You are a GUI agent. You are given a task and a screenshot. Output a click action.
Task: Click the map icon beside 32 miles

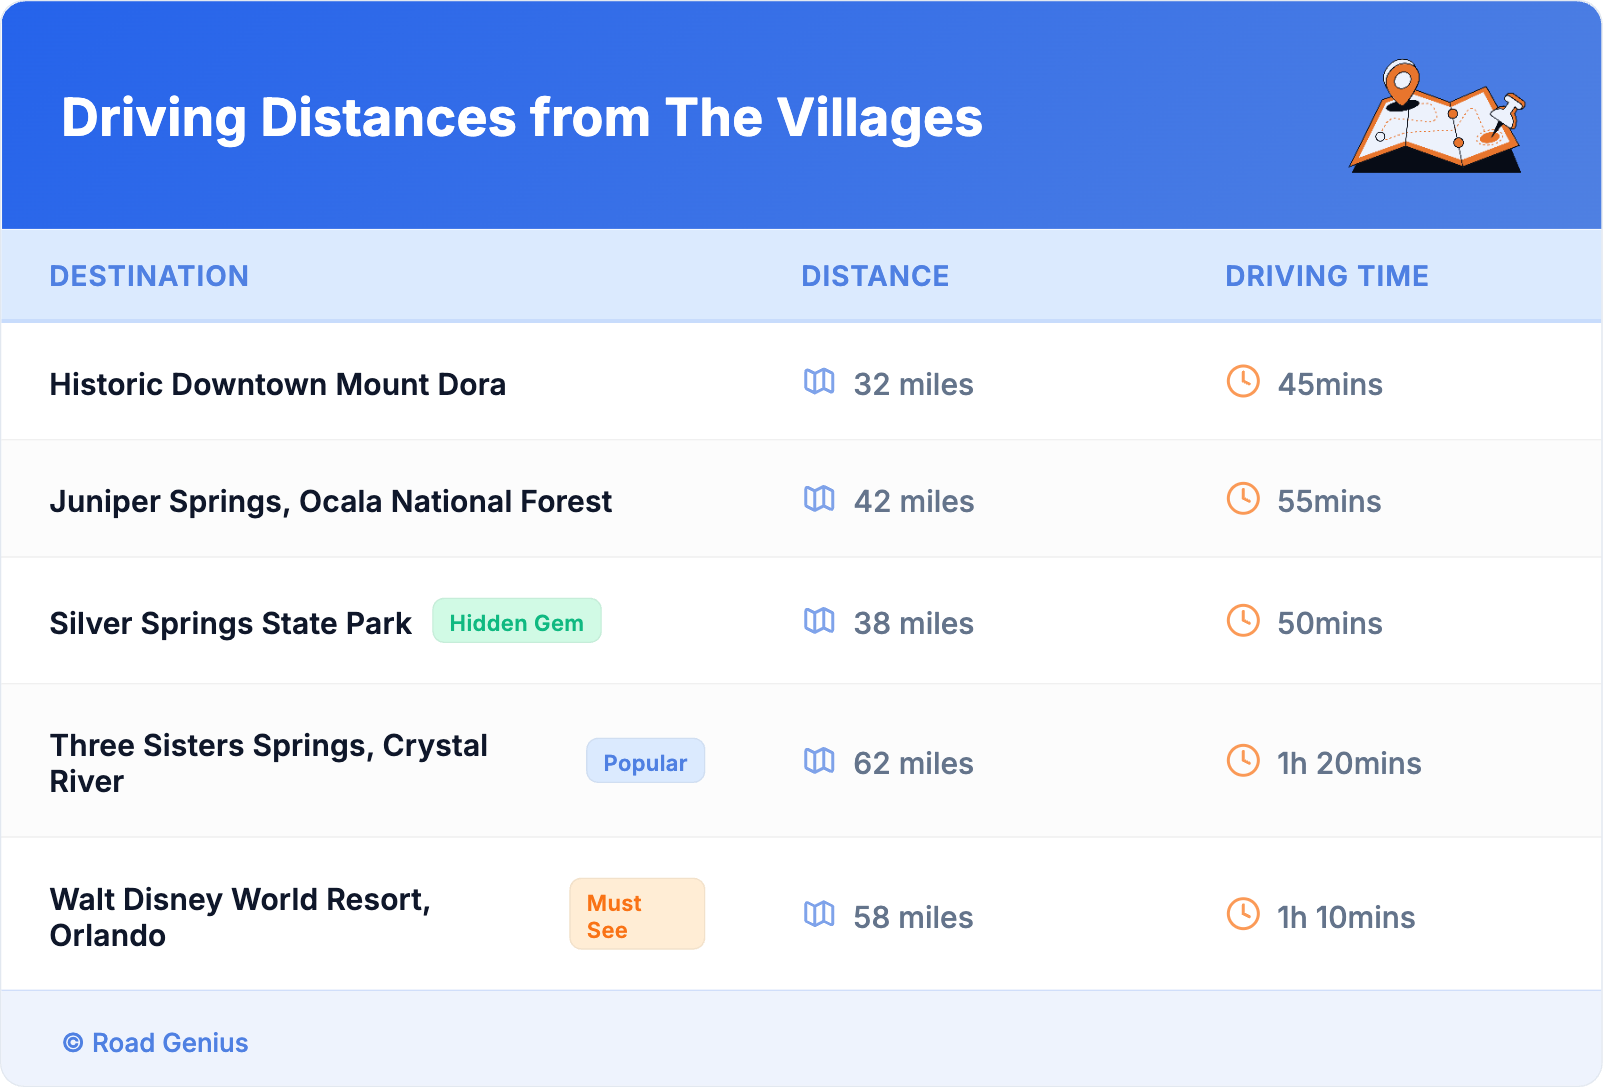(x=819, y=382)
